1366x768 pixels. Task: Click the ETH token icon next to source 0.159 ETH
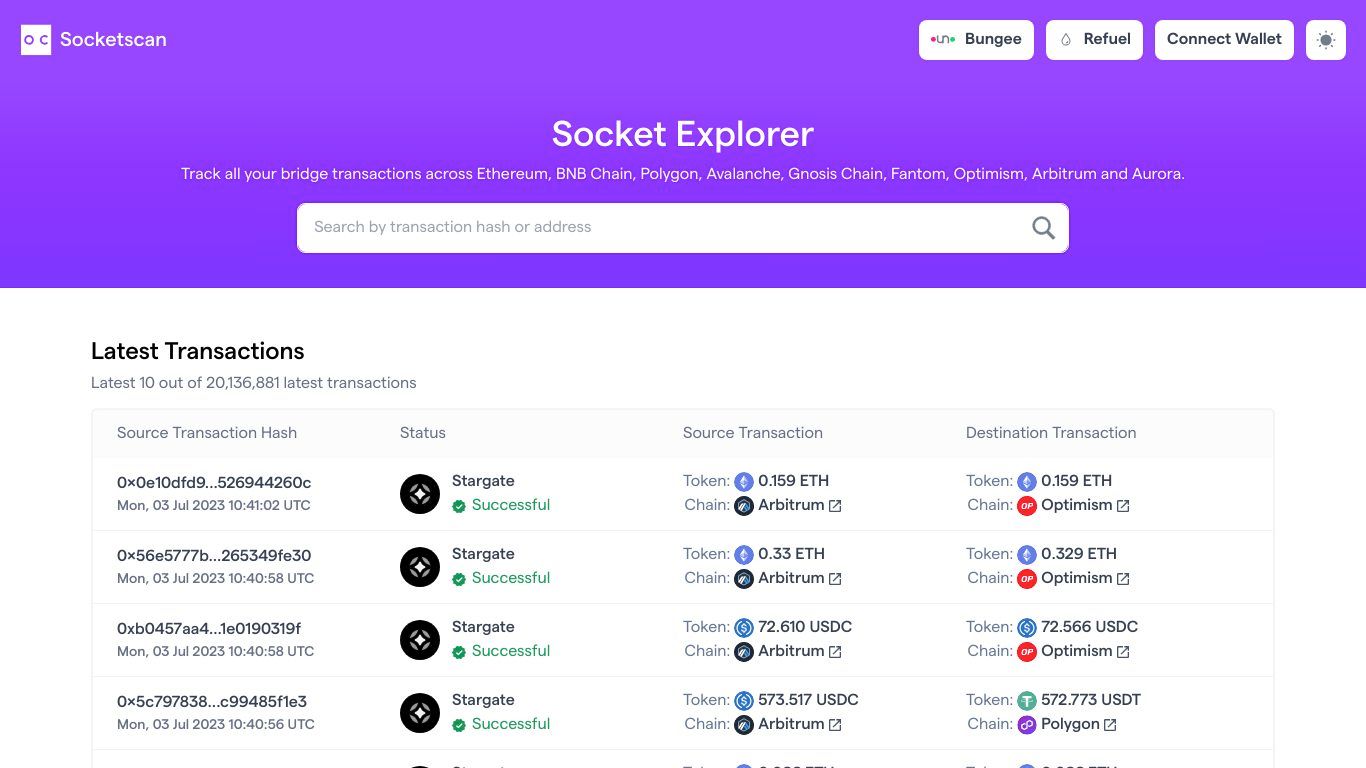744,482
